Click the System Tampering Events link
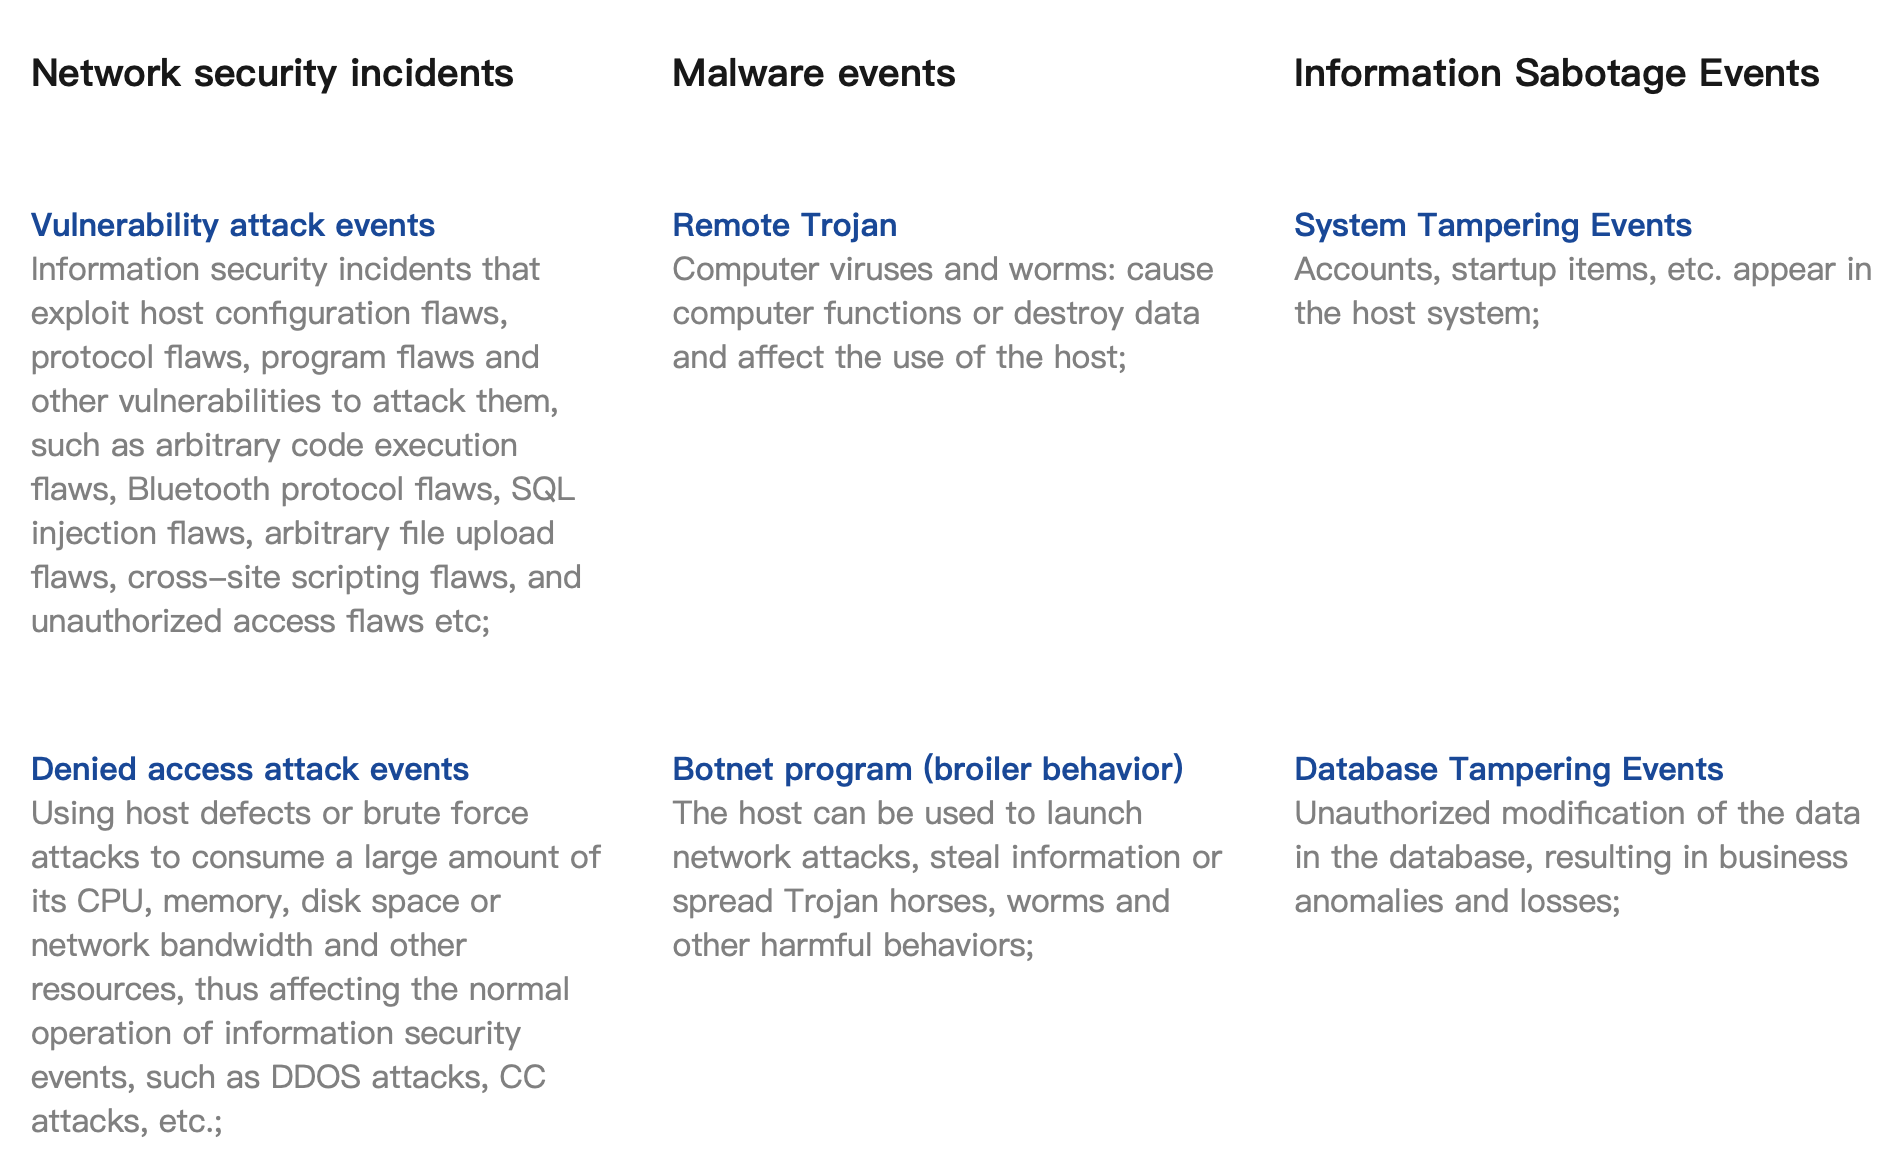Image resolution: width=1894 pixels, height=1170 pixels. pyautogui.click(x=1493, y=225)
